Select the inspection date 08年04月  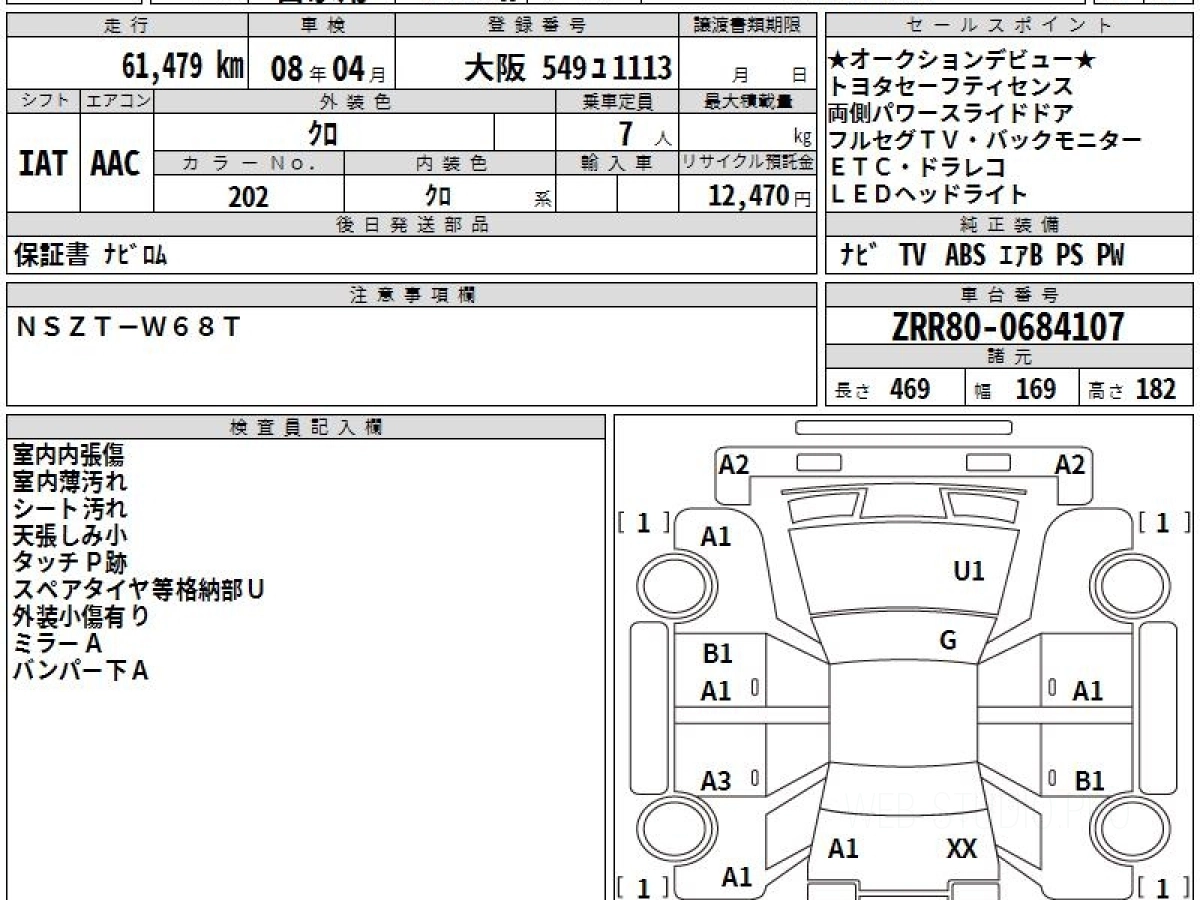tap(329, 68)
